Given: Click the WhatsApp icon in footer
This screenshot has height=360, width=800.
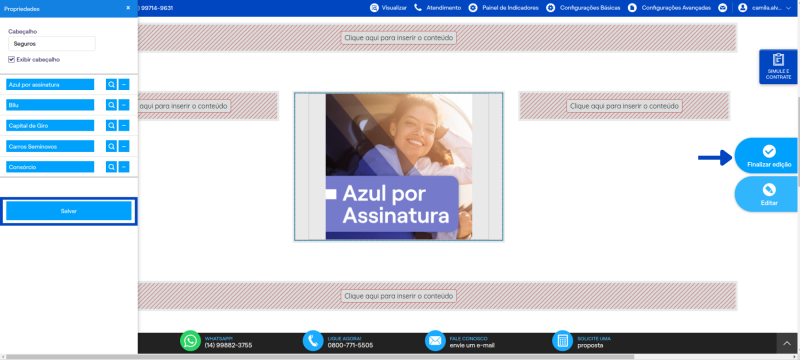Looking at the screenshot, I should click(190, 341).
